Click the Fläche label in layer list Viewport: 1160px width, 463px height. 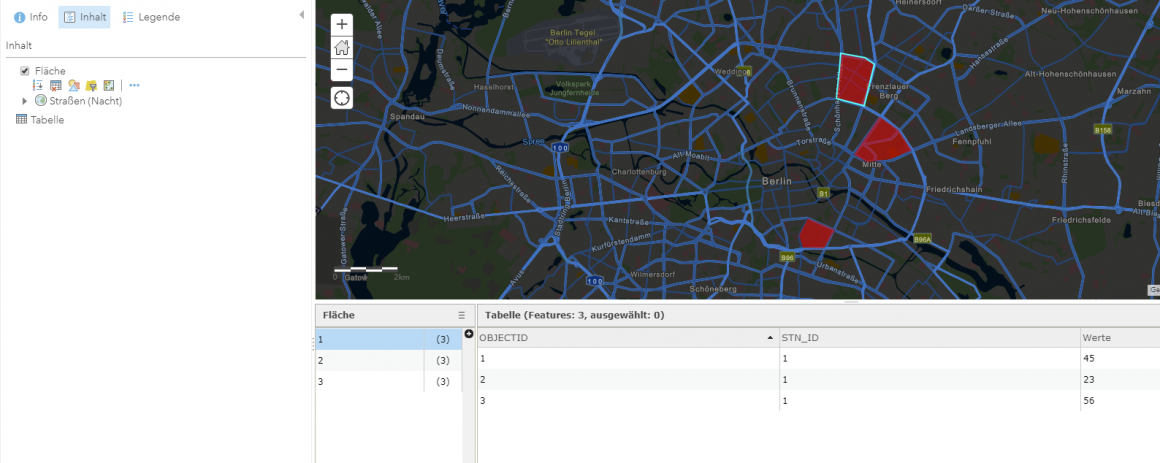coord(50,71)
